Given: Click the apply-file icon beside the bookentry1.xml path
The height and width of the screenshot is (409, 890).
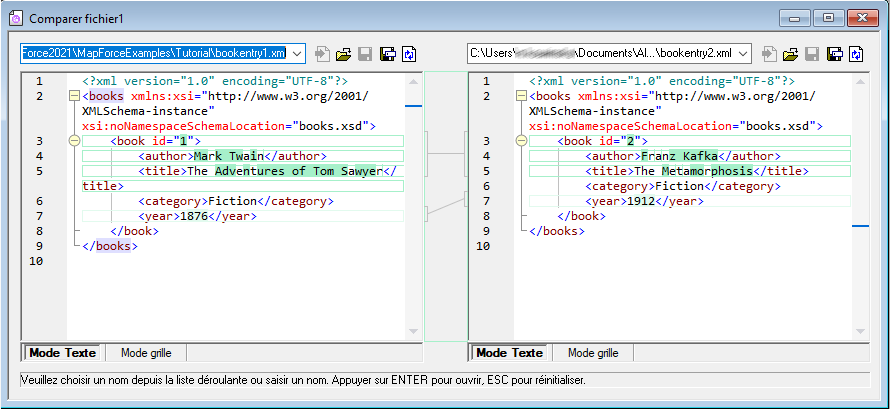Looking at the screenshot, I should pos(322,54).
